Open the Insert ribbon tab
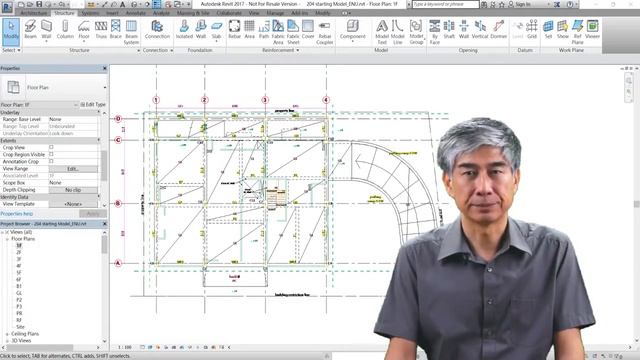Image resolution: width=640 pixels, height=360 pixels. (112, 13)
